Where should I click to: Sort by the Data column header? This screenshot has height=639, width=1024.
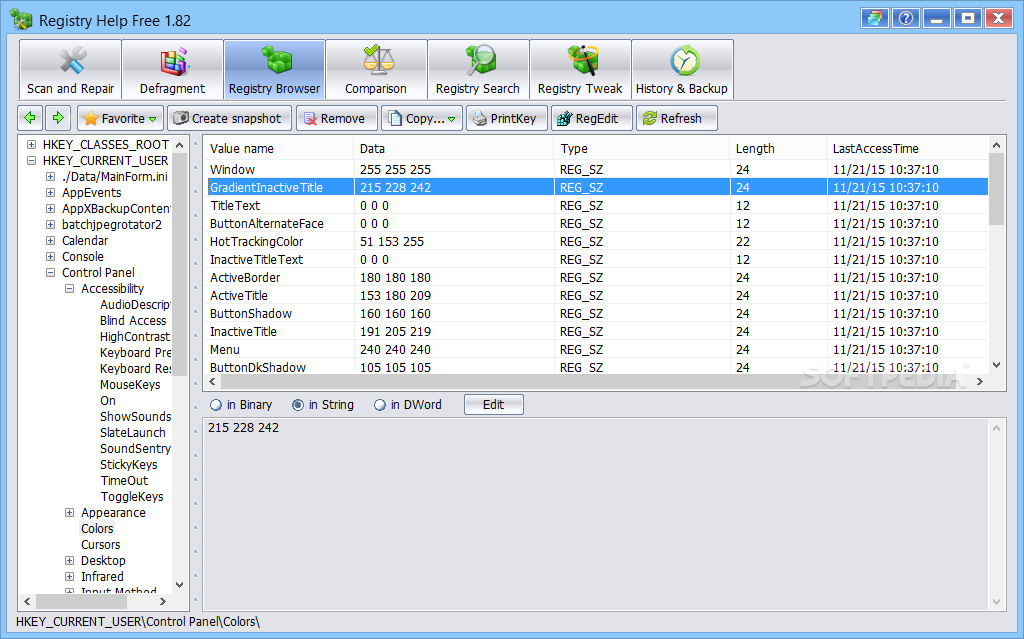click(x=453, y=148)
